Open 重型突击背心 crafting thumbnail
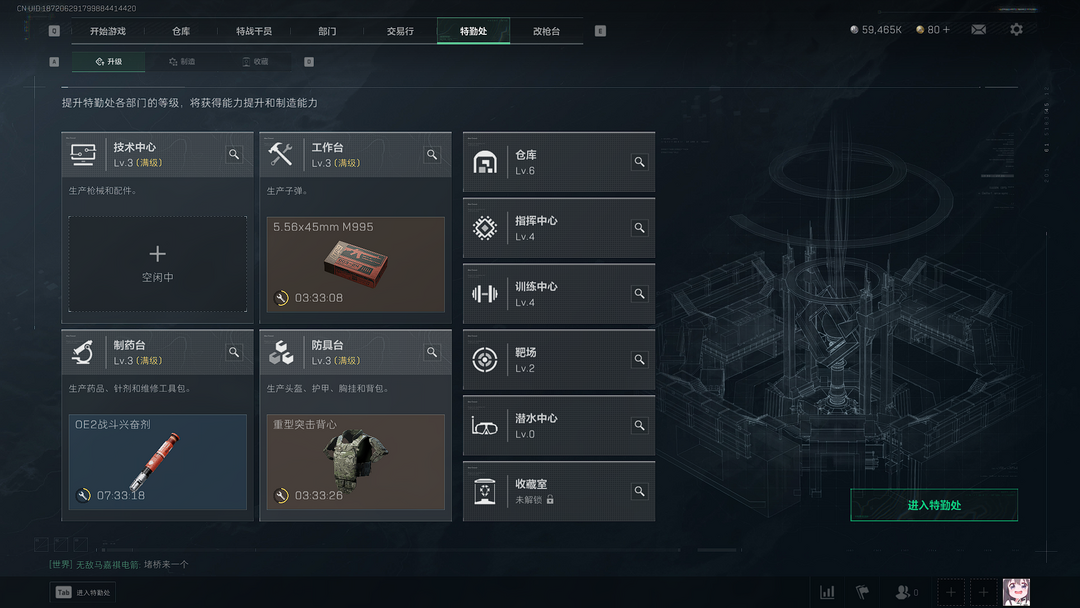This screenshot has height=608, width=1080. [x=355, y=462]
